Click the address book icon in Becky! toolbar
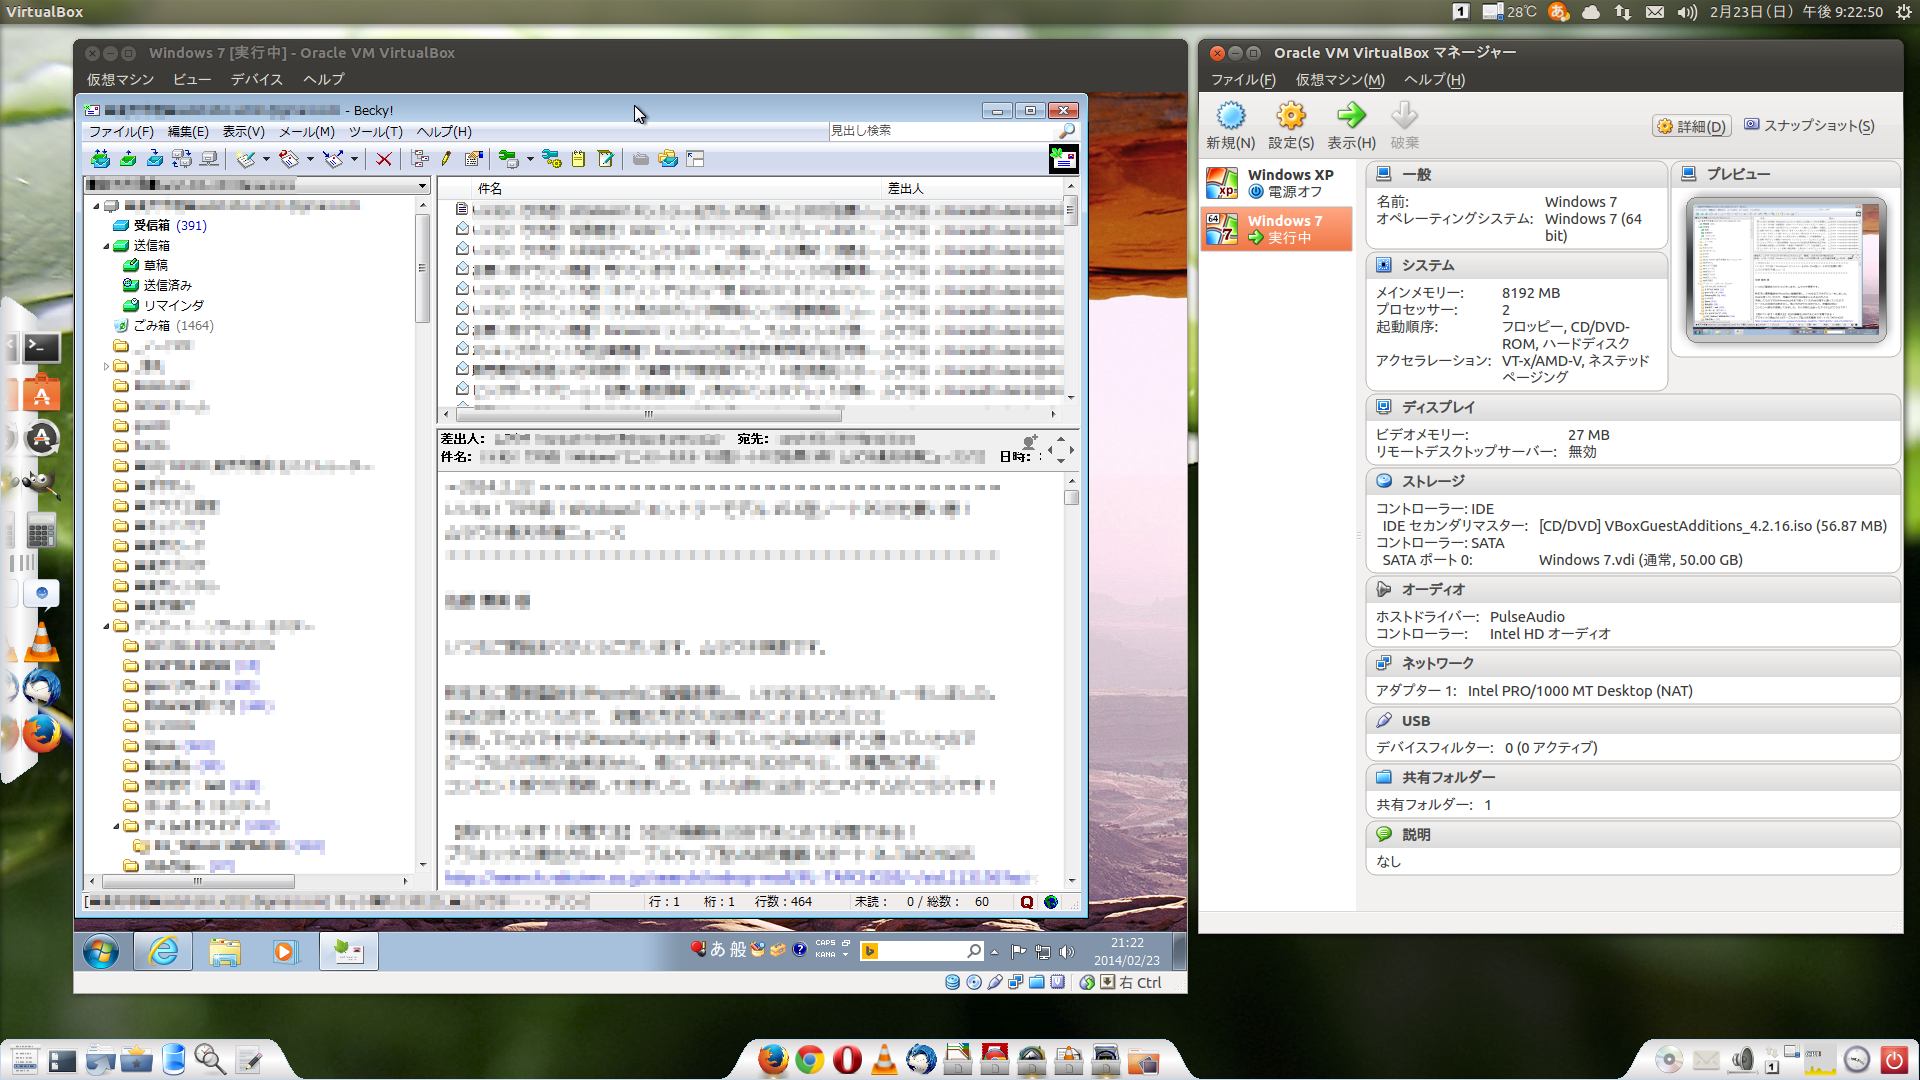 474,159
